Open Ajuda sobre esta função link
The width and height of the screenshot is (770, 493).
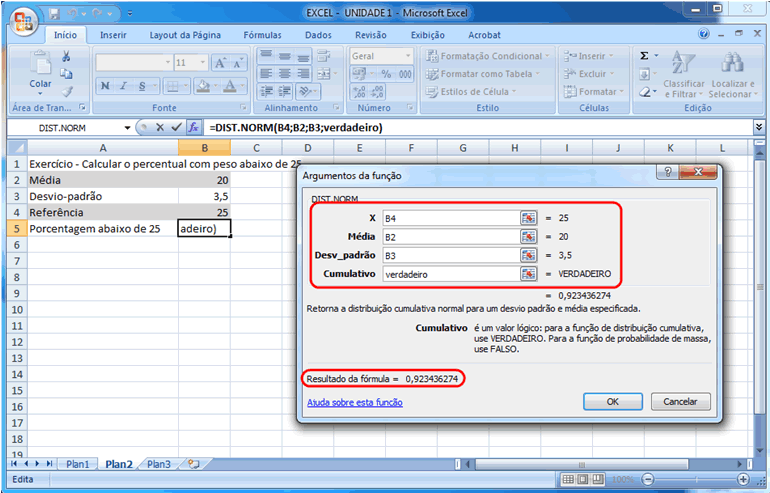click(354, 402)
